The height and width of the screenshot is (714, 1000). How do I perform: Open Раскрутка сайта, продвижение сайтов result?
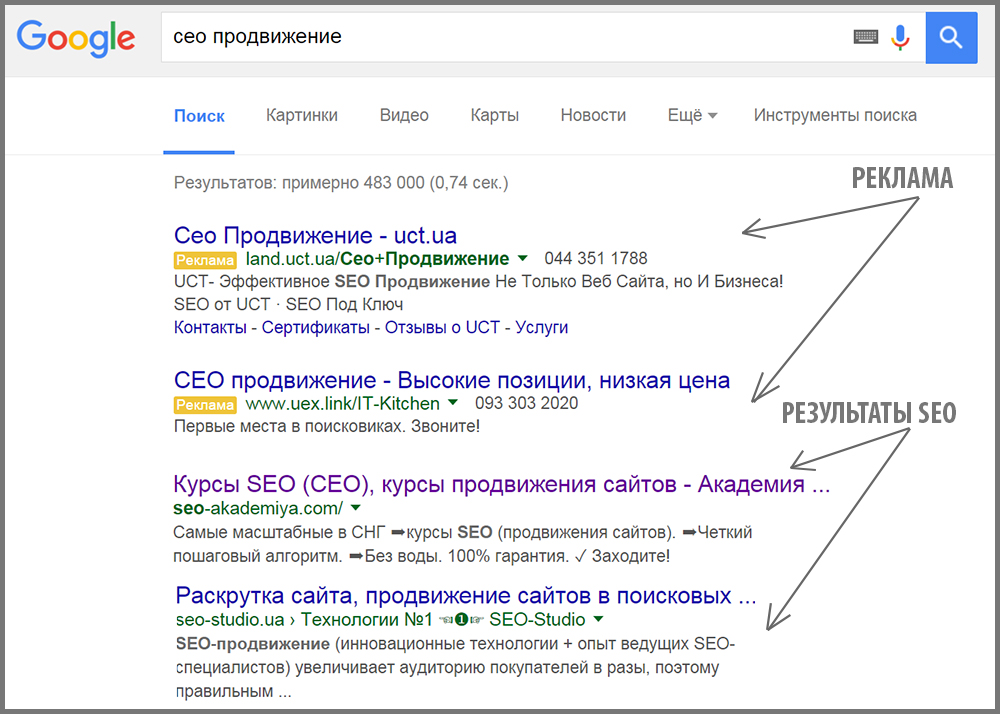coord(466,595)
